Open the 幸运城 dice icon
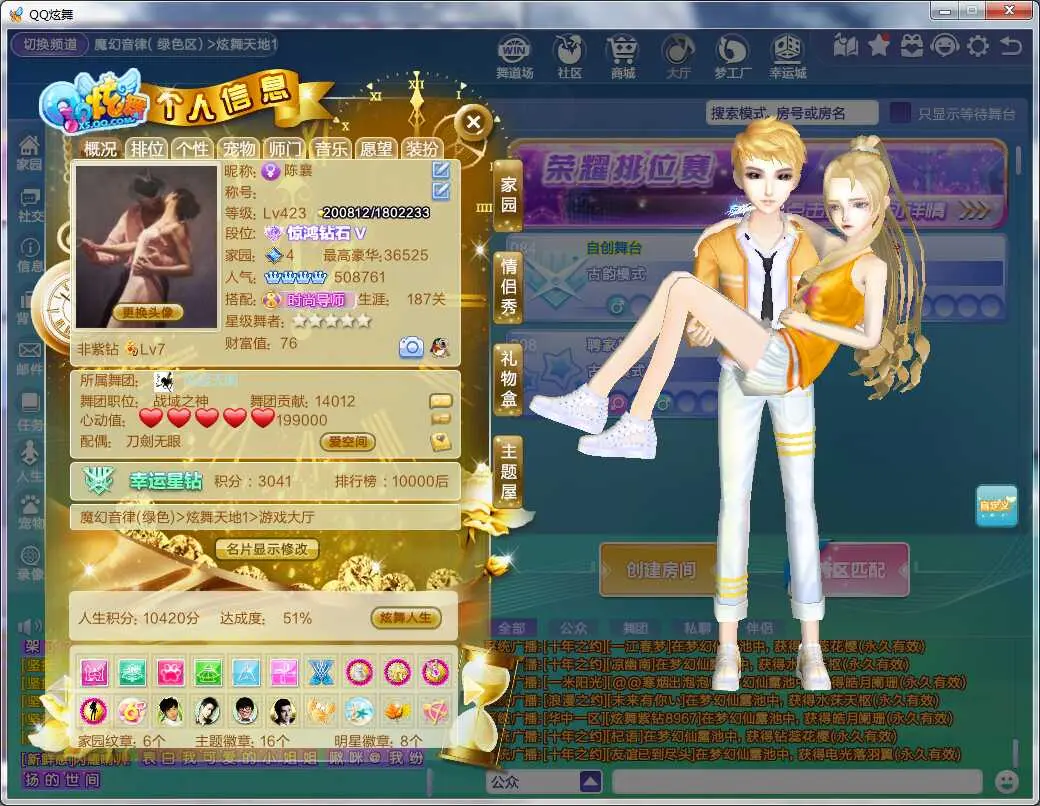The height and width of the screenshot is (806, 1040). tap(787, 56)
